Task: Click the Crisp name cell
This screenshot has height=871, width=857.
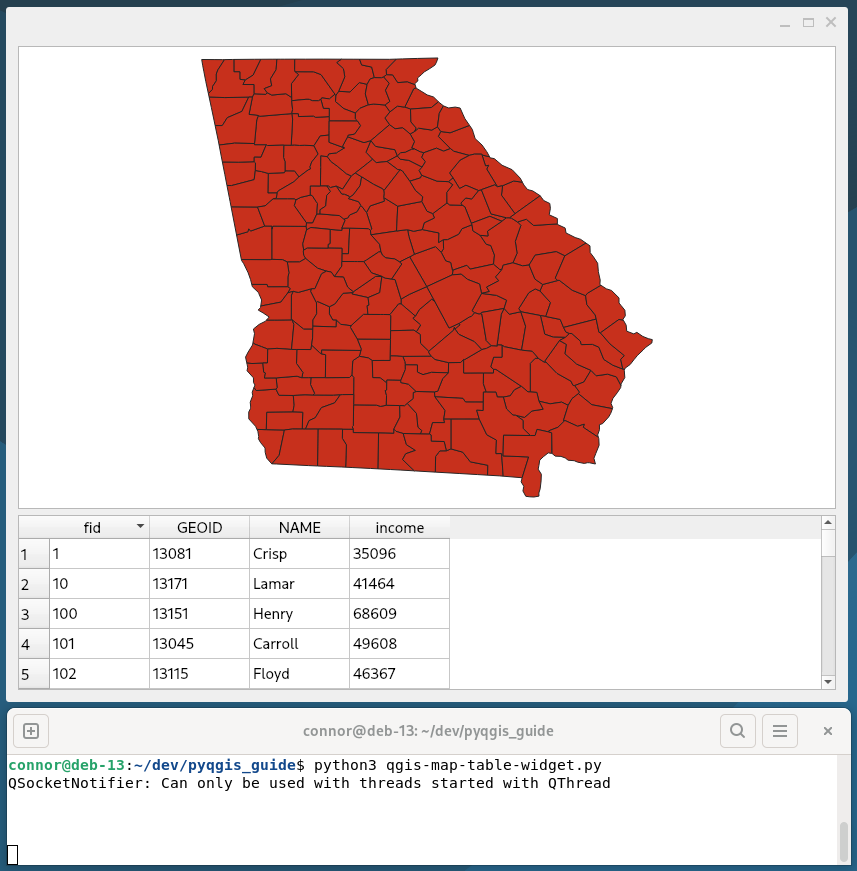Action: click(299, 554)
